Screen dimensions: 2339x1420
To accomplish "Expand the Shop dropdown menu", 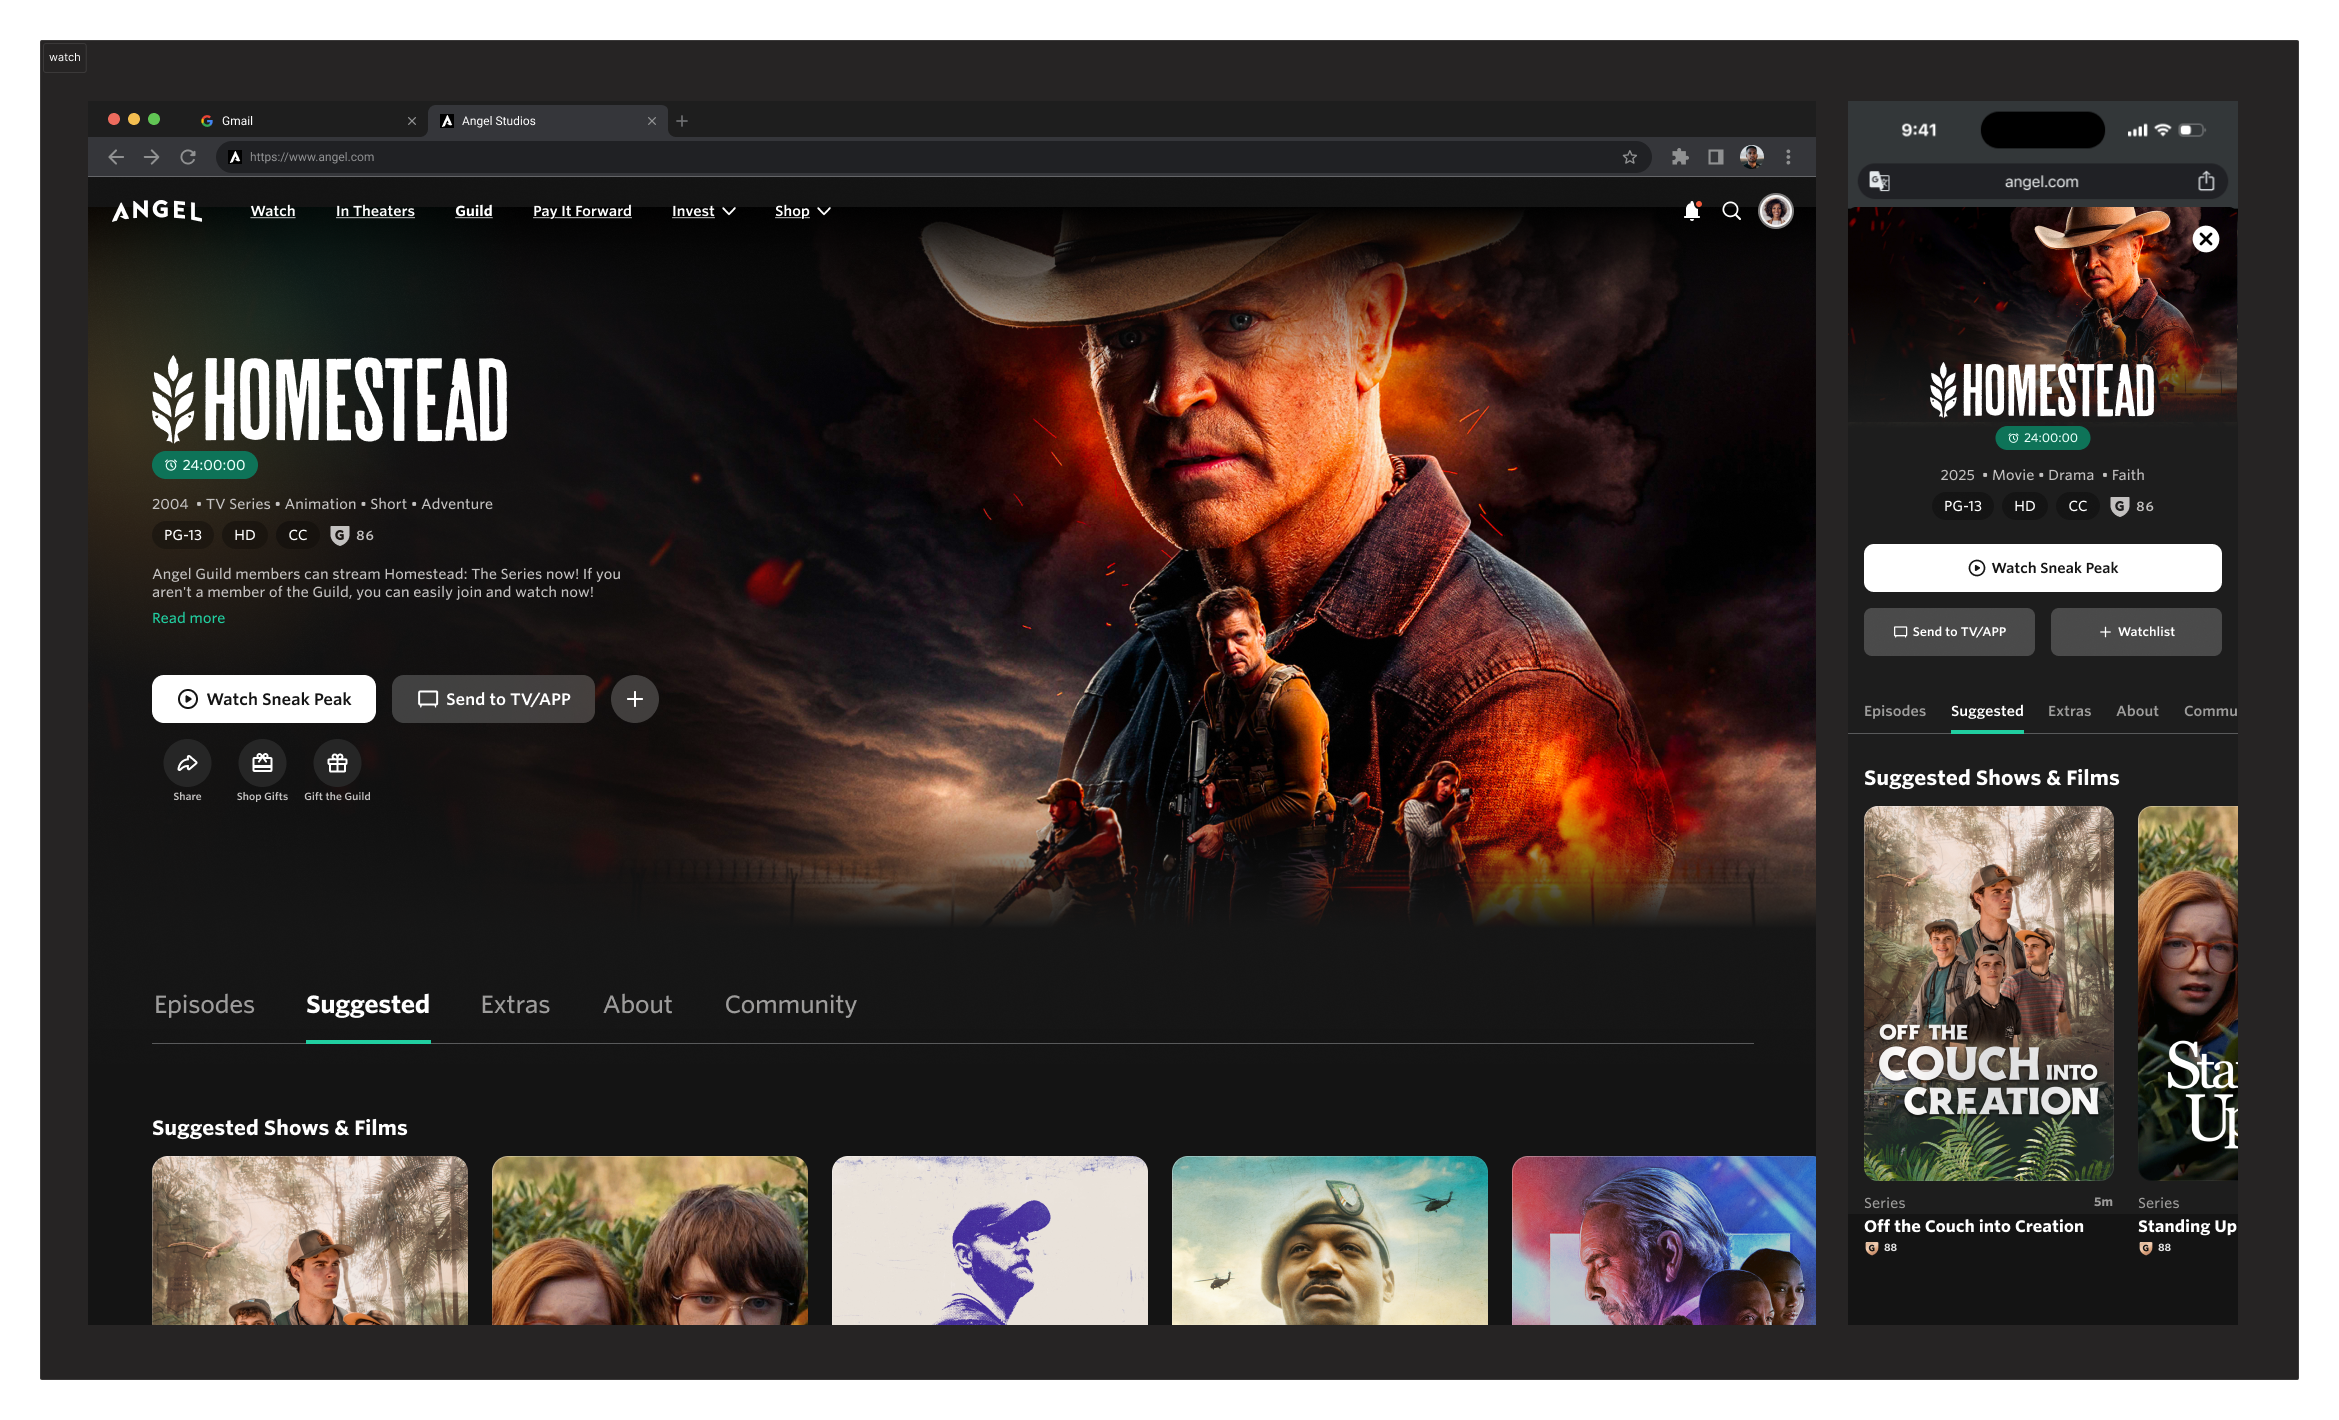I will [803, 211].
